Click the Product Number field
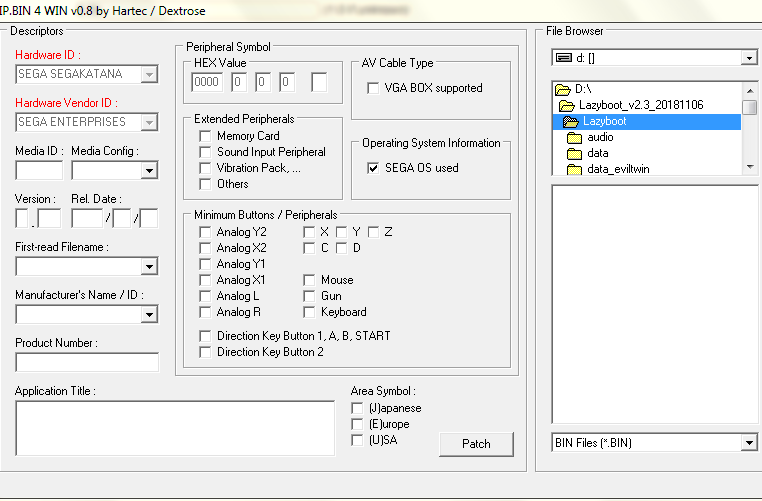Screen dimensions: 762x501 [x=87, y=363]
